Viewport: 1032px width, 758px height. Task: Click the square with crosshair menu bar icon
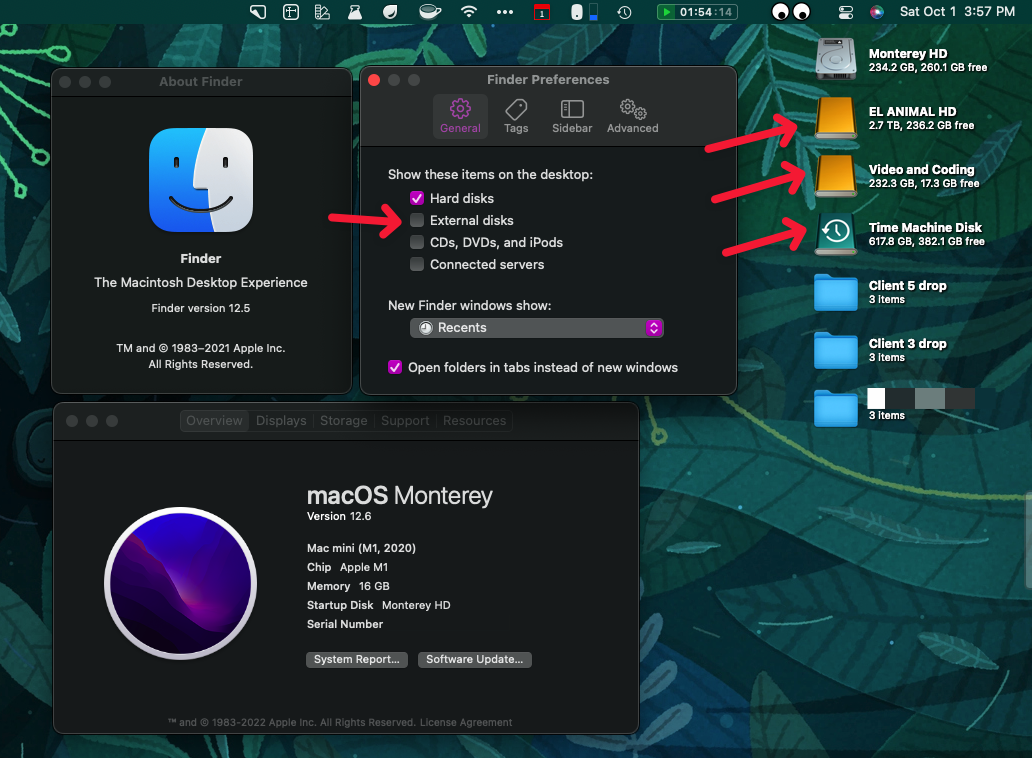[x=290, y=12]
